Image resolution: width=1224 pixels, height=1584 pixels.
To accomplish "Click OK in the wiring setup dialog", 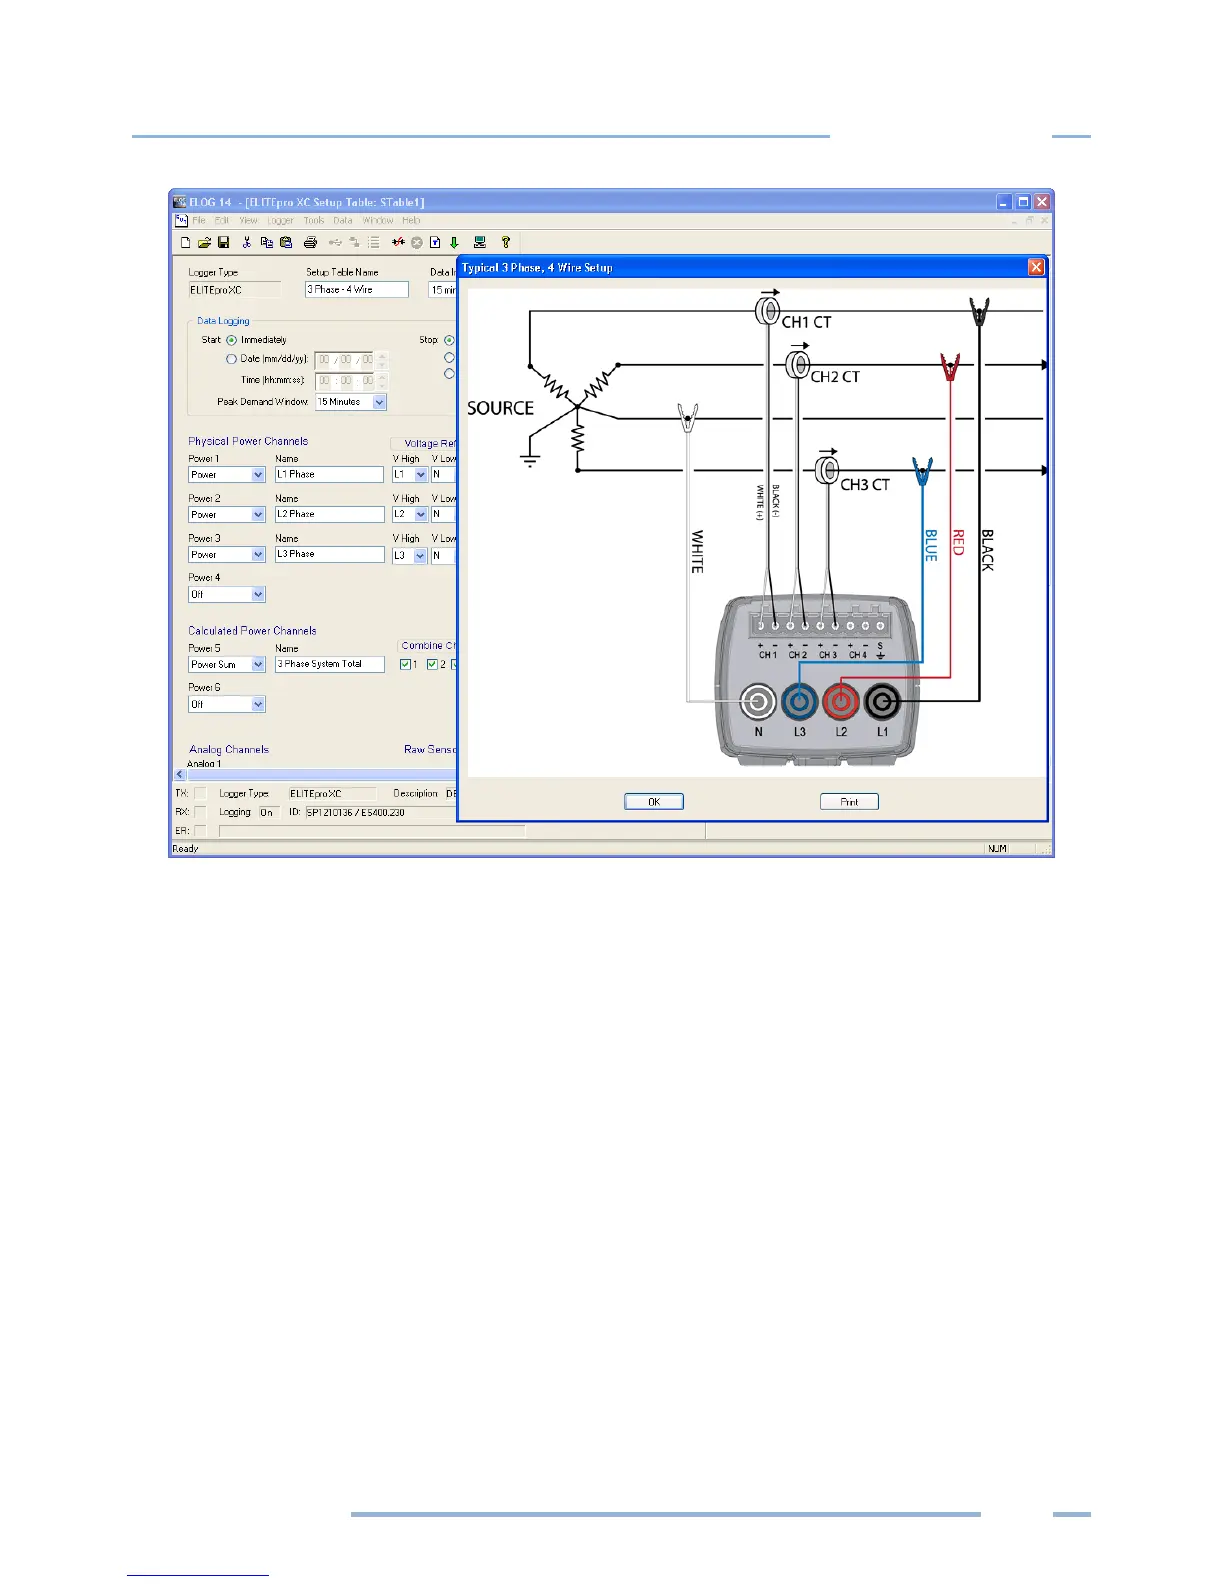I will point(653,801).
